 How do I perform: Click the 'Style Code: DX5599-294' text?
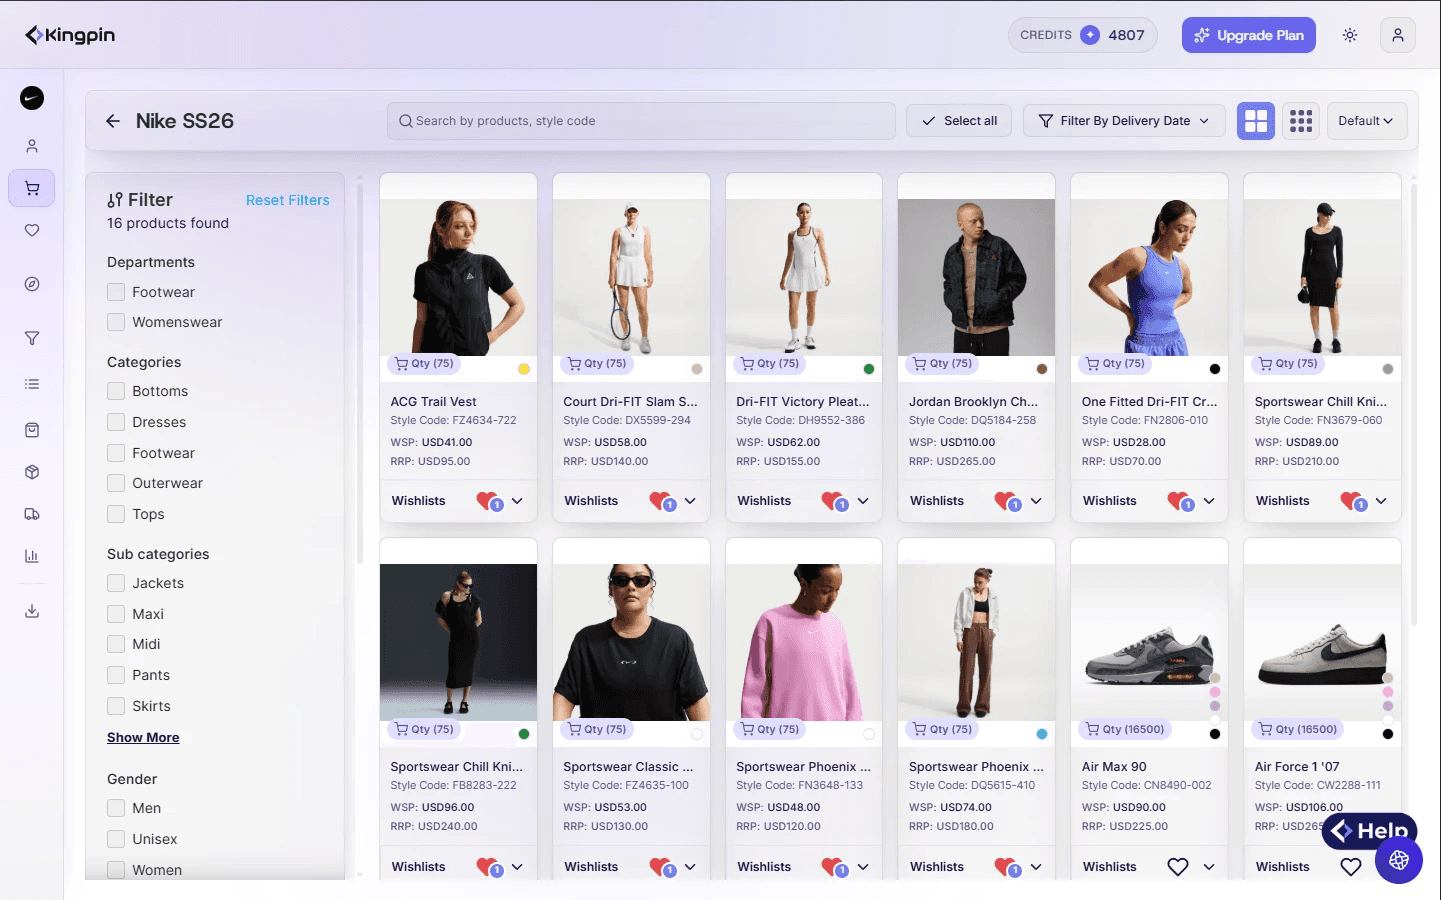(627, 421)
